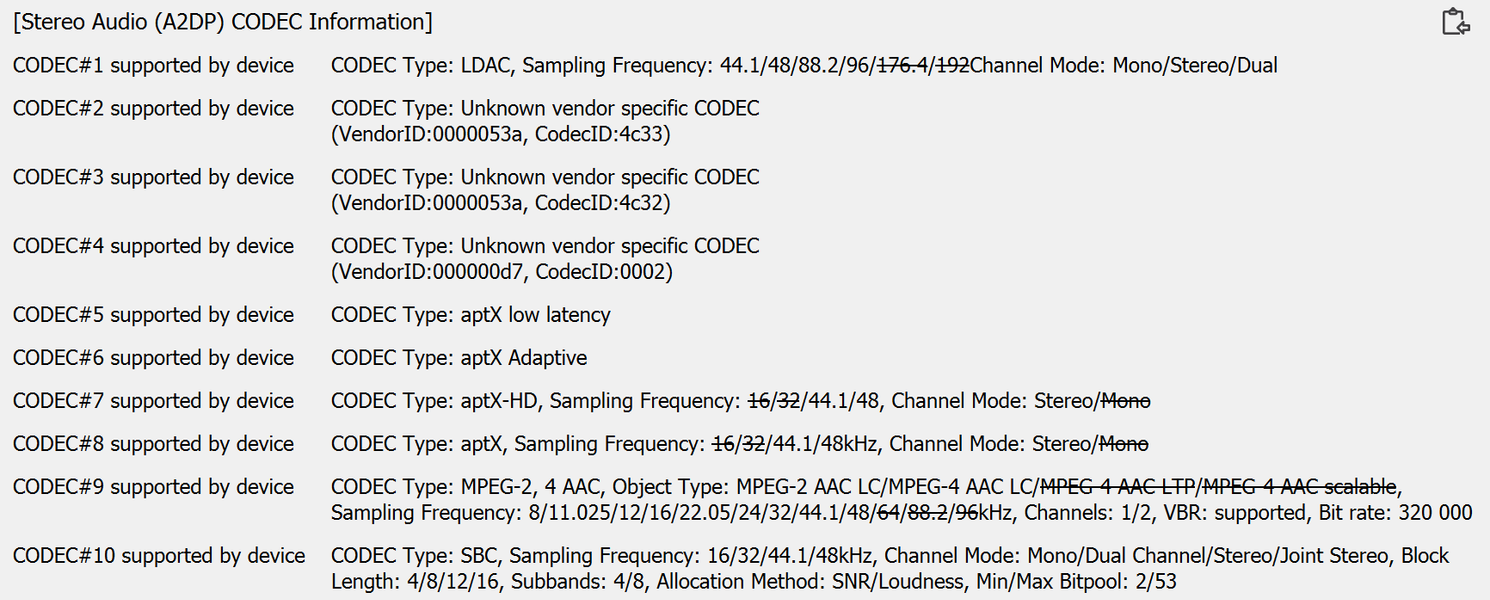Screen dimensions: 1490x600
Task: Select the CODEC#4 supported by device label
Action: click(153, 247)
